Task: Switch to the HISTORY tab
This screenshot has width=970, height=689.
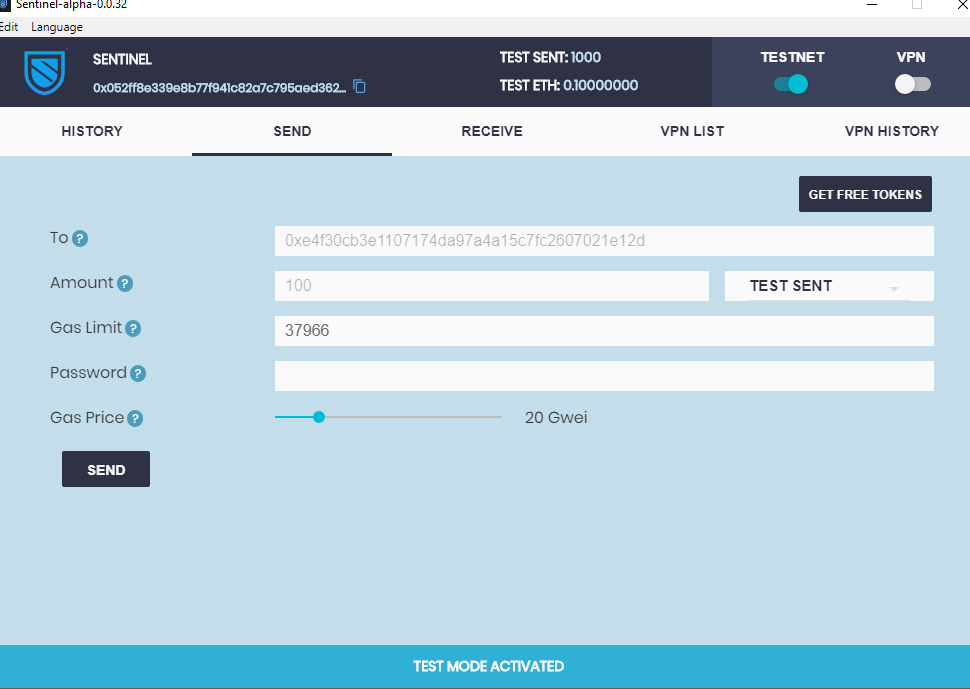Action: tap(92, 131)
